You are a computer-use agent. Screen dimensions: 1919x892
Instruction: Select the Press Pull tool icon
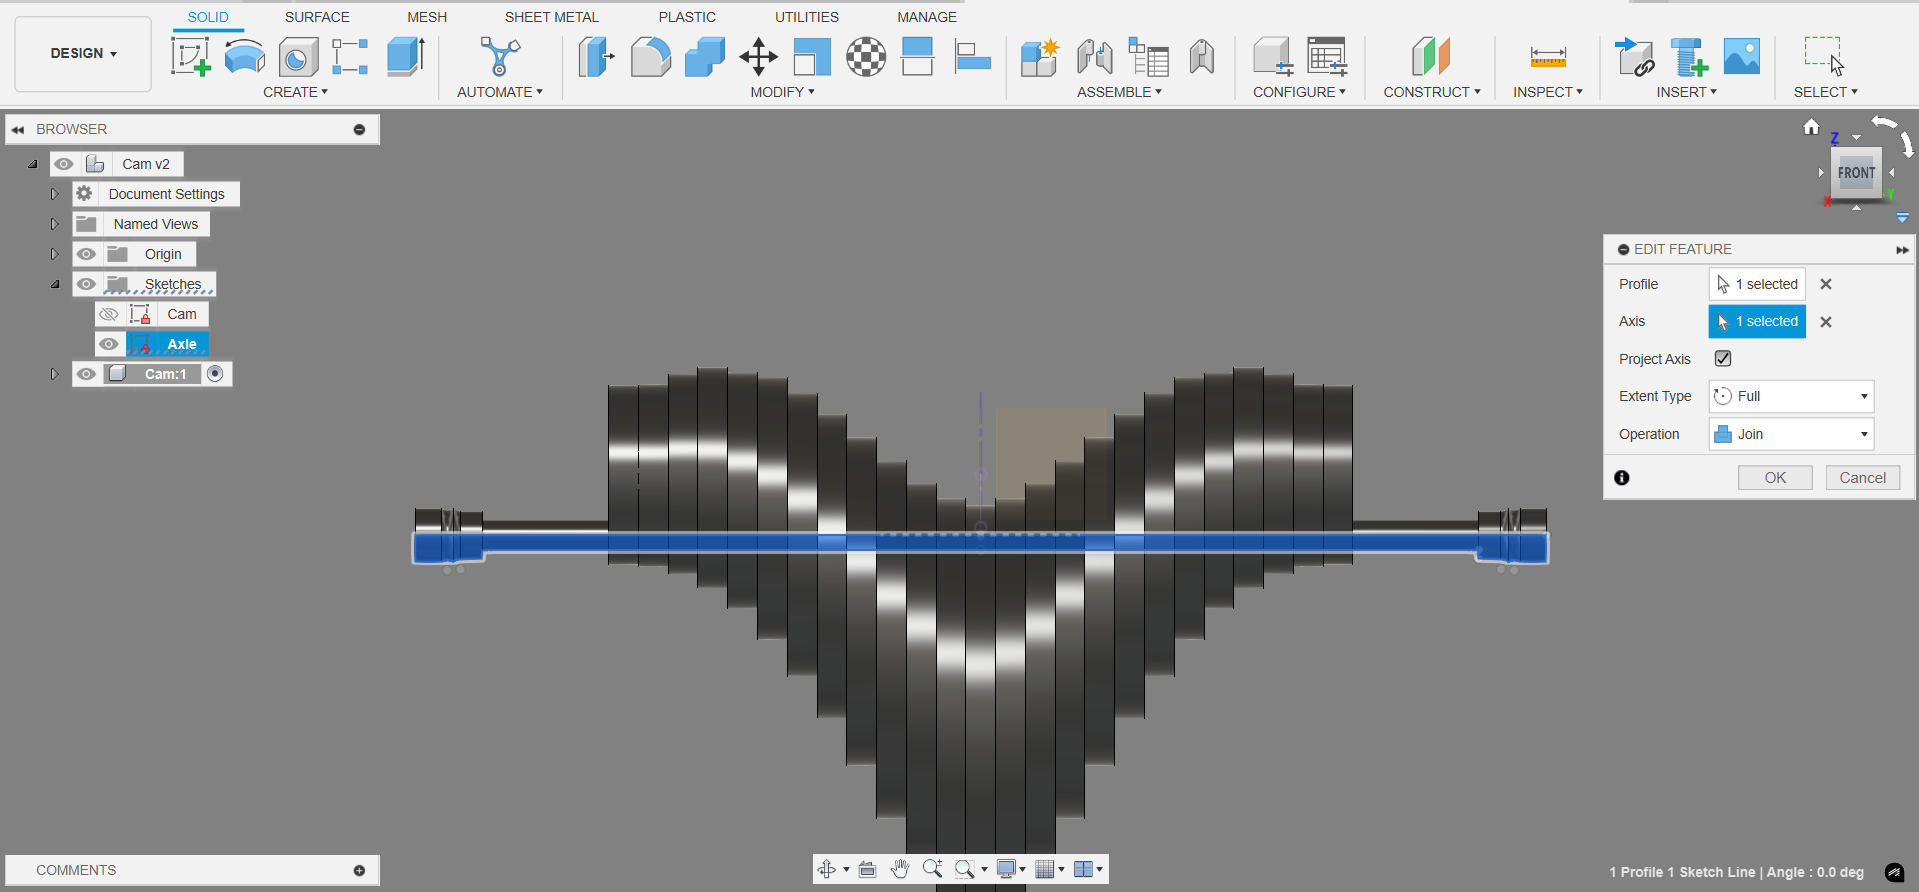click(597, 57)
